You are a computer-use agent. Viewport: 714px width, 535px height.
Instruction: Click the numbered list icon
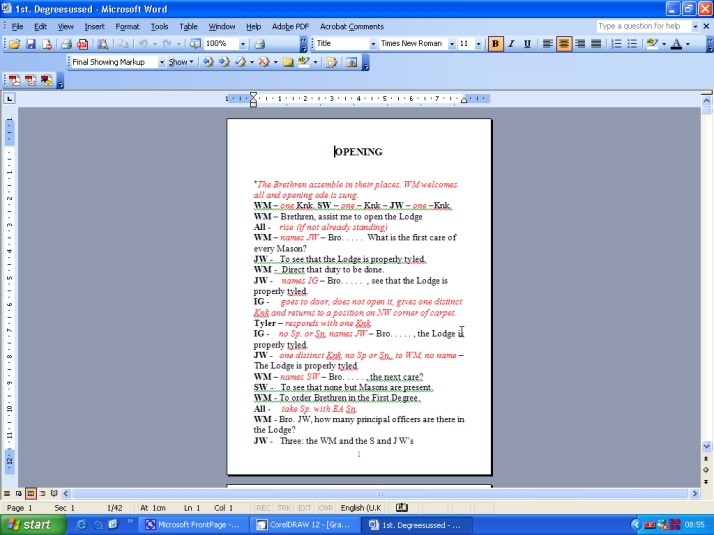(616, 44)
